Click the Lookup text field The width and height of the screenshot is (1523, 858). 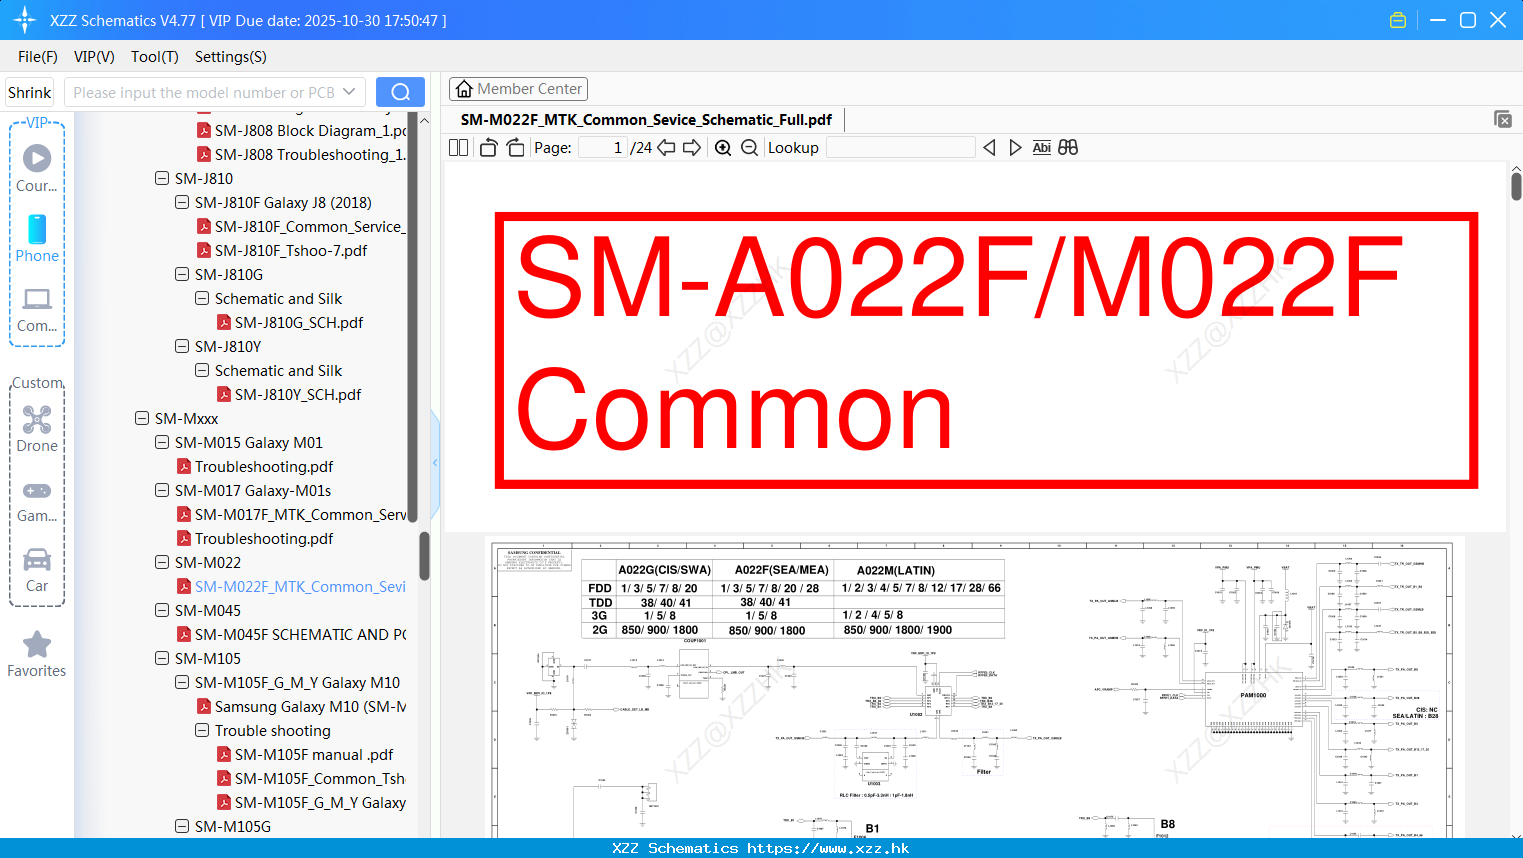tap(900, 148)
